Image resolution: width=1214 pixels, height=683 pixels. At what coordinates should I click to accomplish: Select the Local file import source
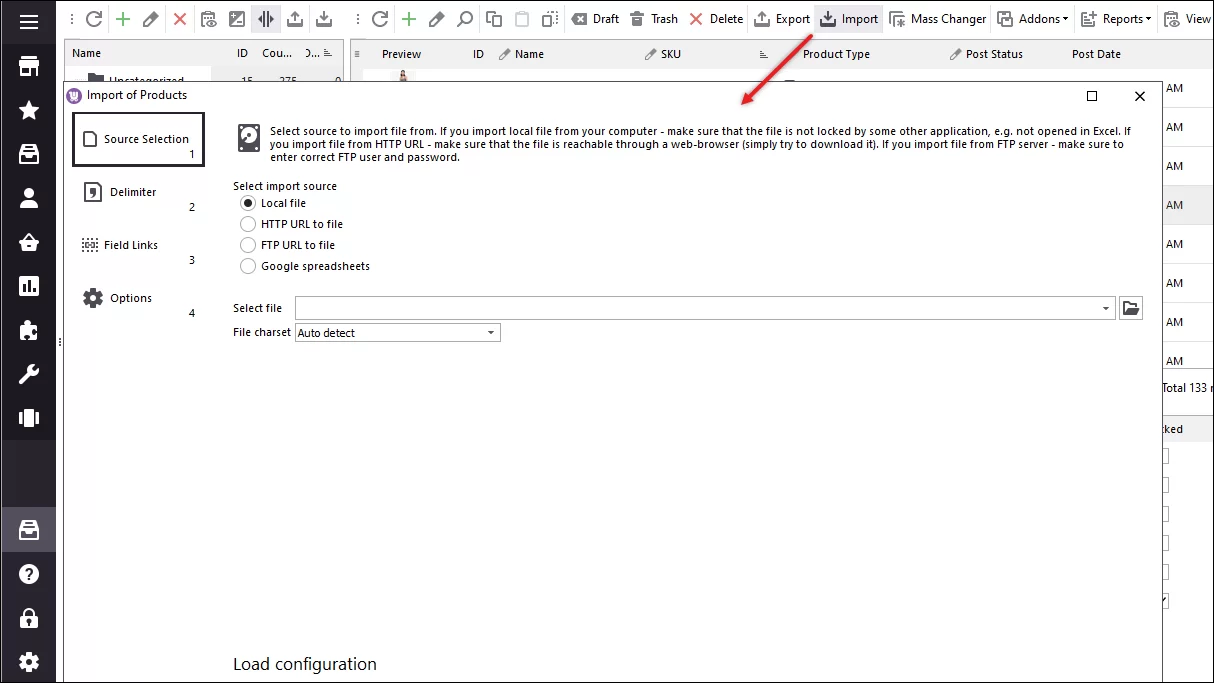coord(248,203)
